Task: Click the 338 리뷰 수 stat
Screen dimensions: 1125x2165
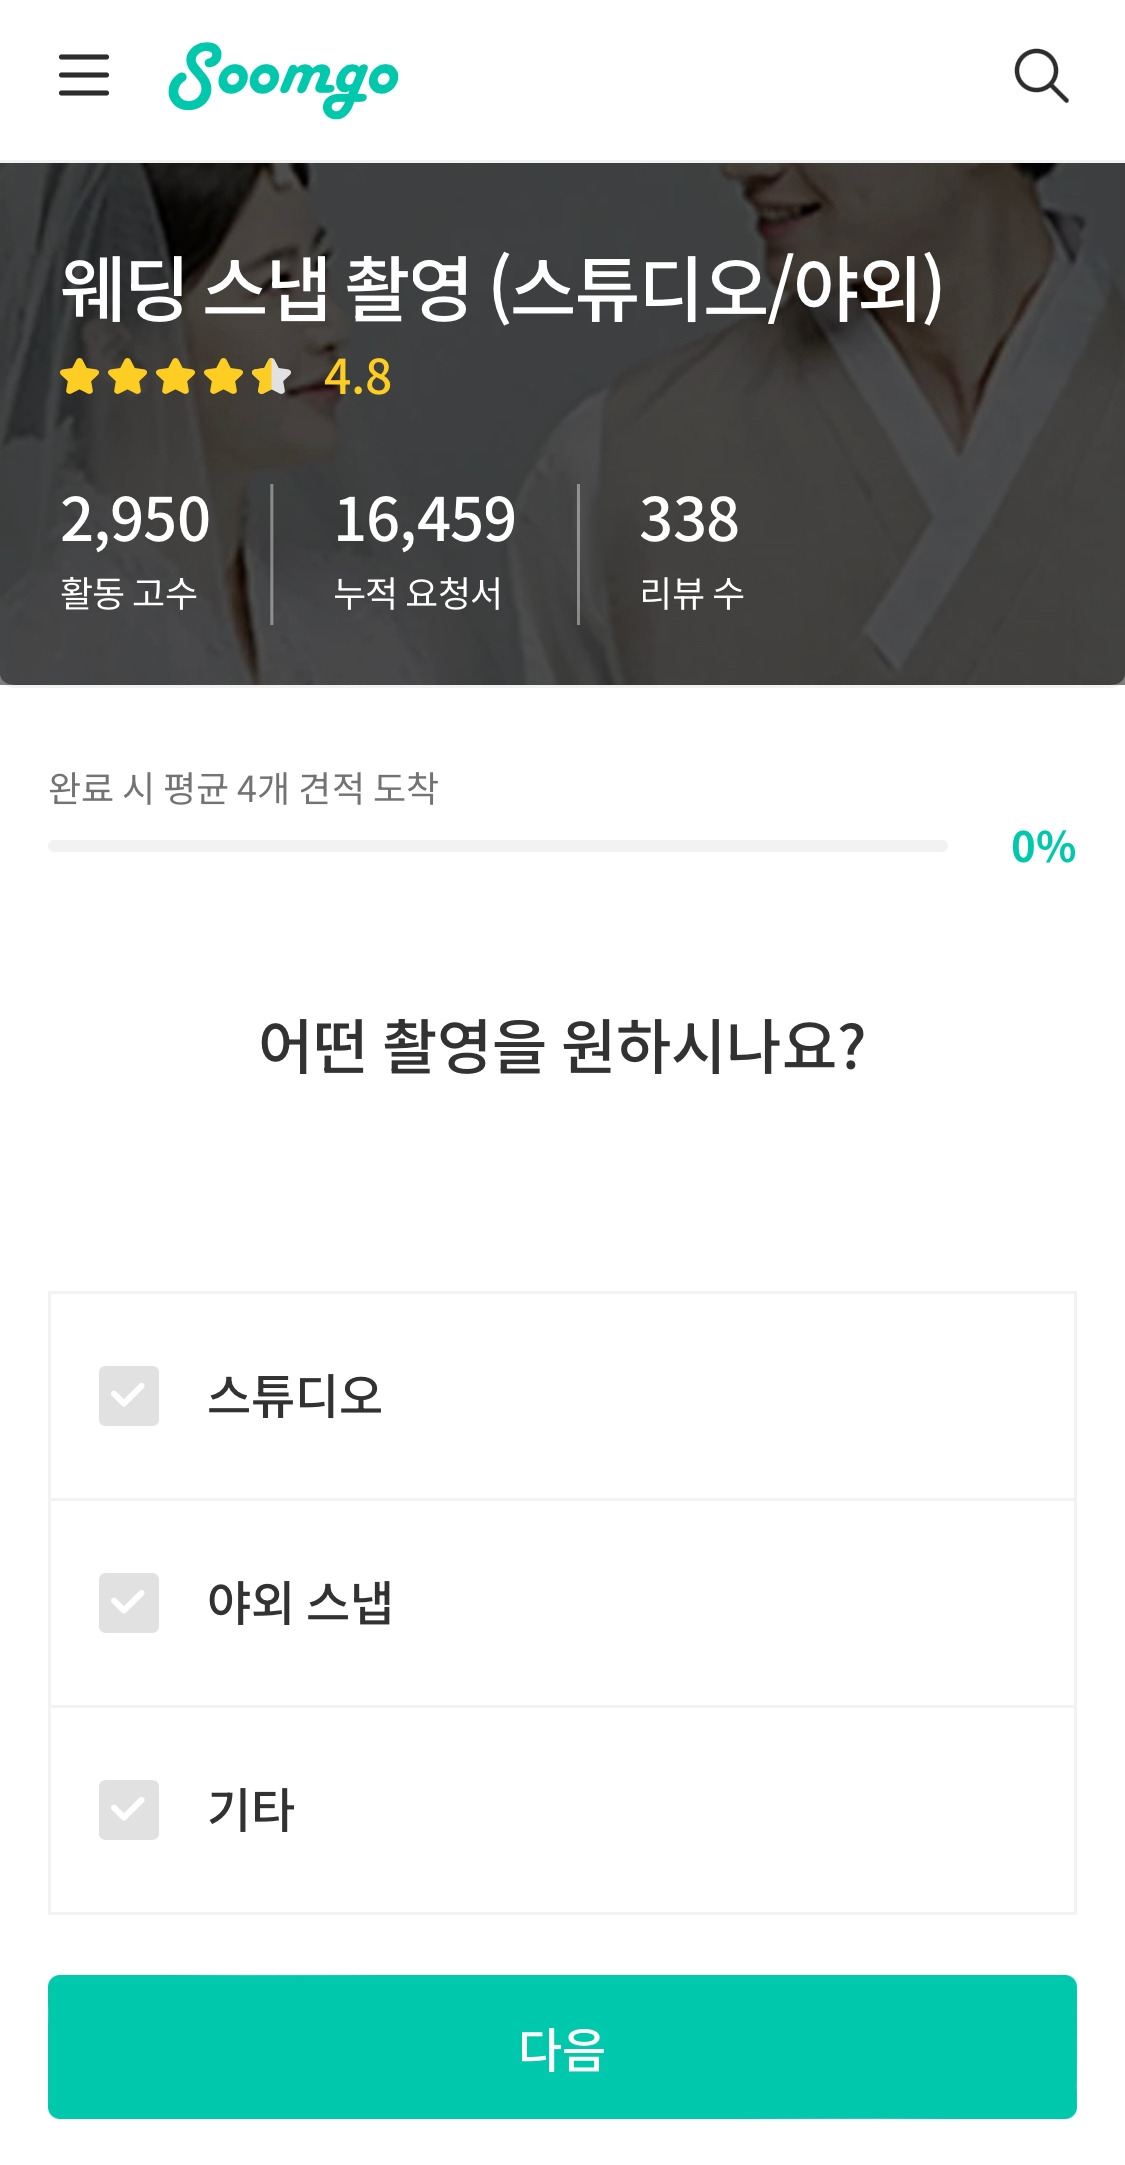Action: coord(691,551)
